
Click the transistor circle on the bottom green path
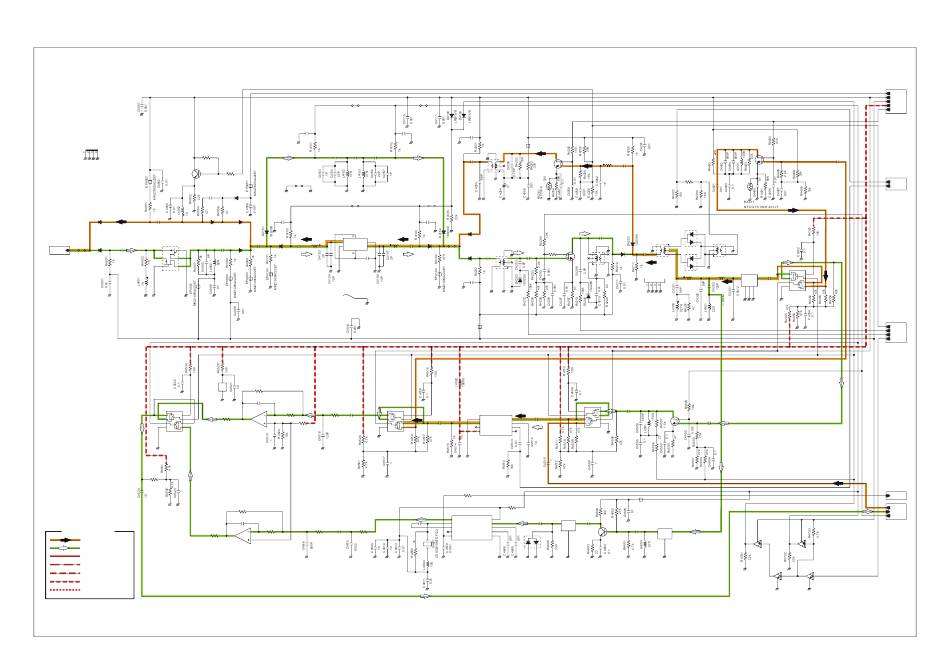click(x=602, y=531)
